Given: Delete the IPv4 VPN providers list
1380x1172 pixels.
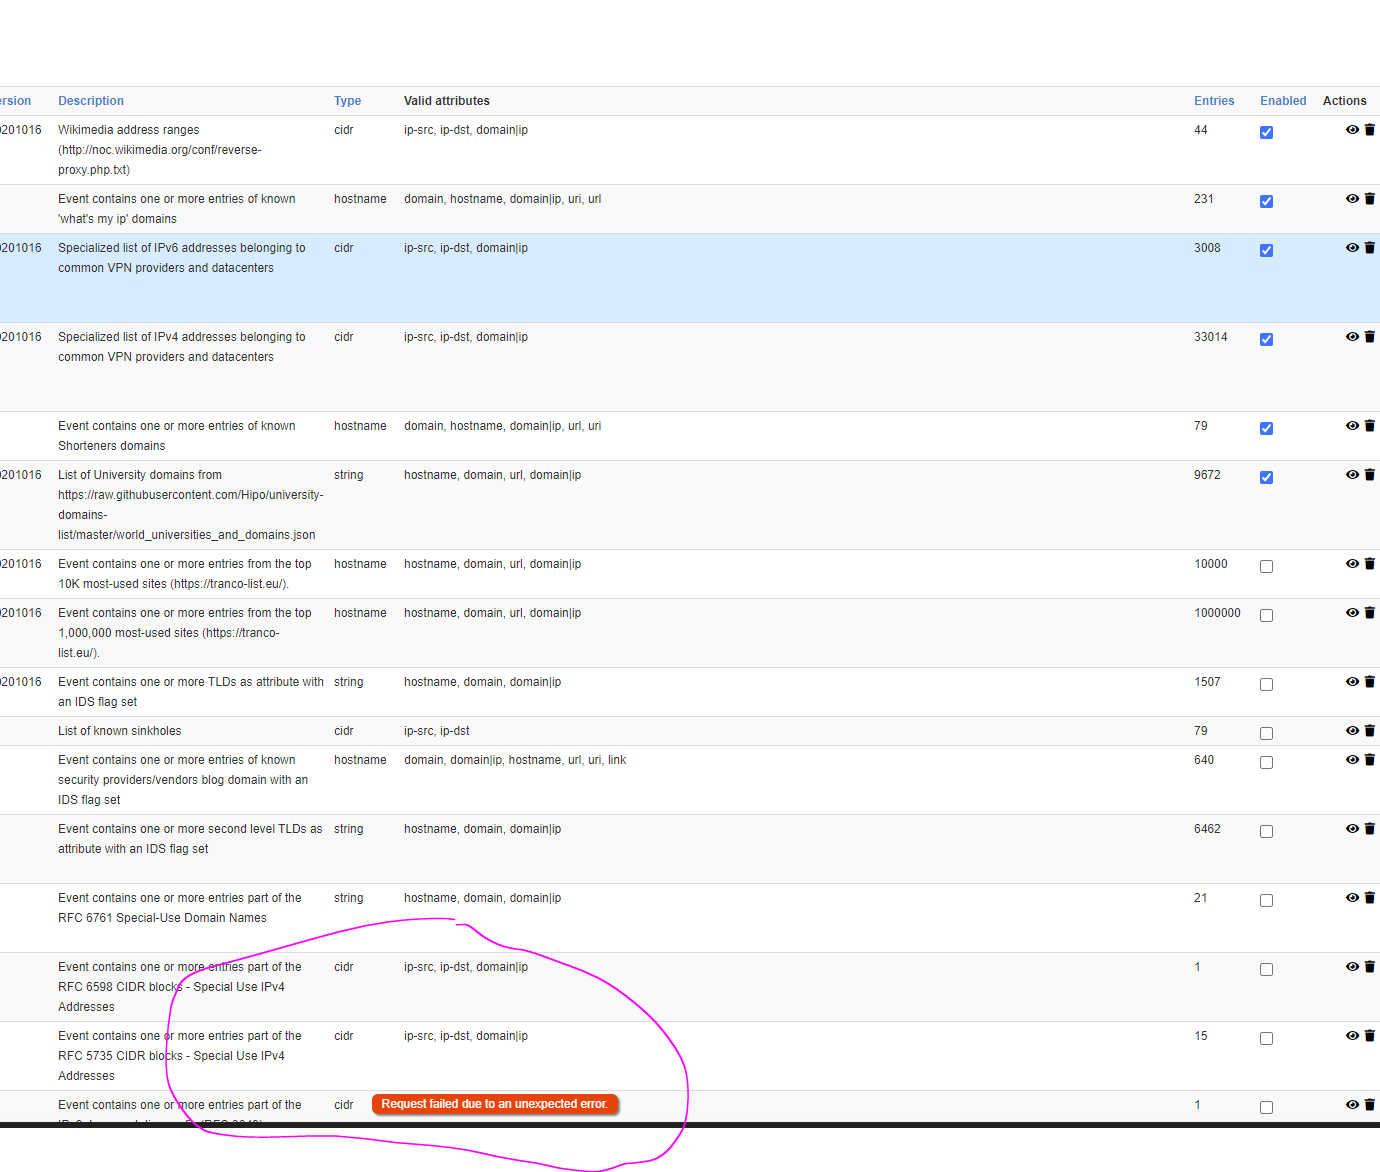Looking at the screenshot, I should [x=1370, y=337].
